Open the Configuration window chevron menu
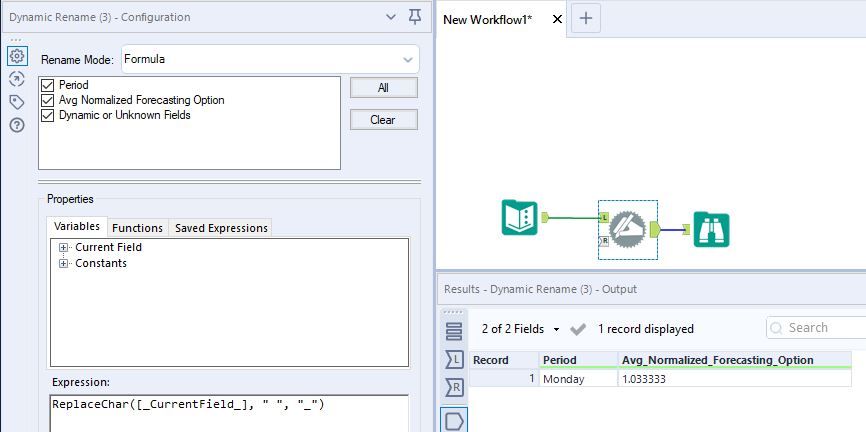866x432 pixels. tap(391, 17)
